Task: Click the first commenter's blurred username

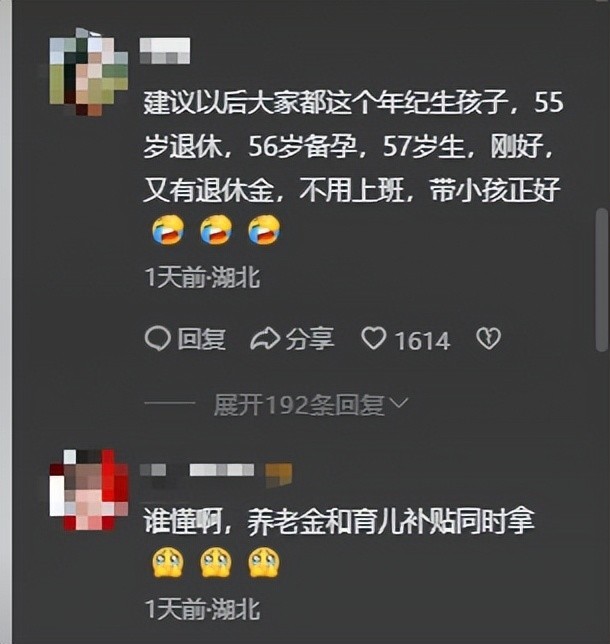Action: (165, 51)
